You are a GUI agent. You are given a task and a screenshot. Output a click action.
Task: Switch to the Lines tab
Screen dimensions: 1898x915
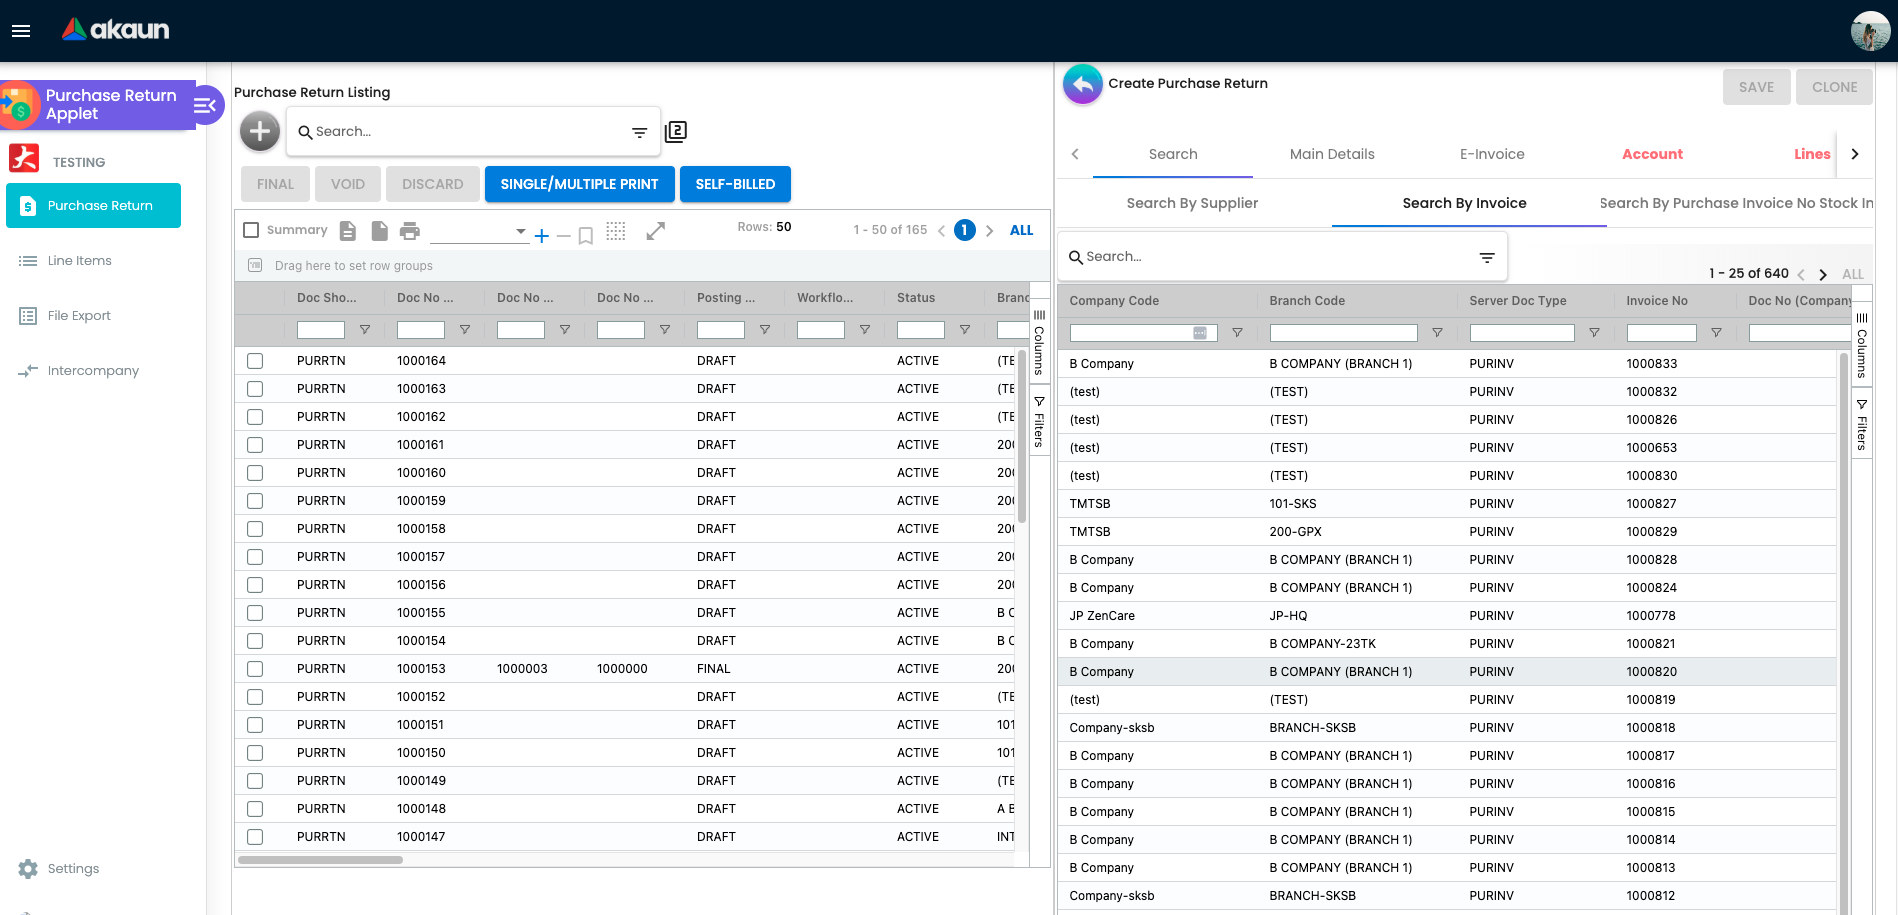click(x=1811, y=154)
